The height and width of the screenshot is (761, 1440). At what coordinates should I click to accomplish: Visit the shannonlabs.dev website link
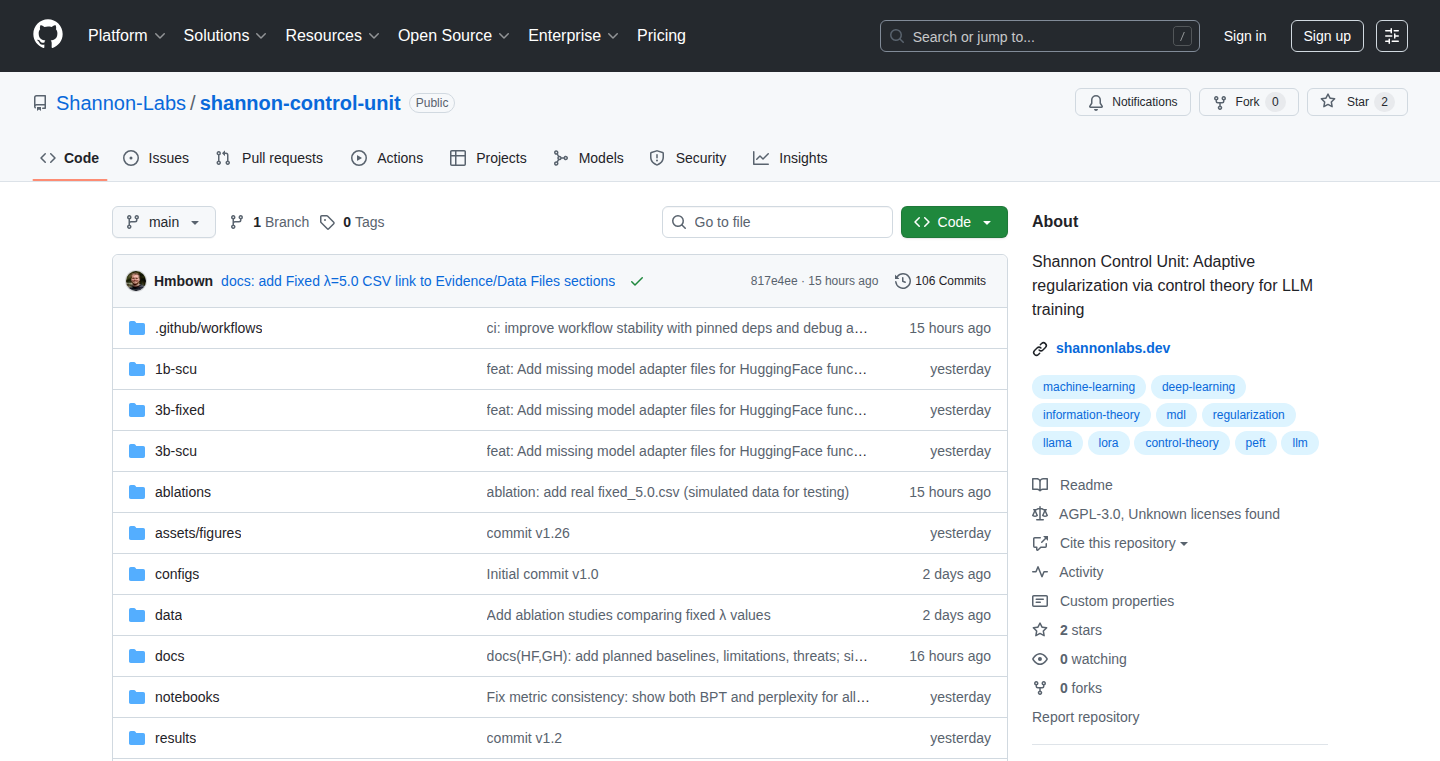tap(1113, 348)
